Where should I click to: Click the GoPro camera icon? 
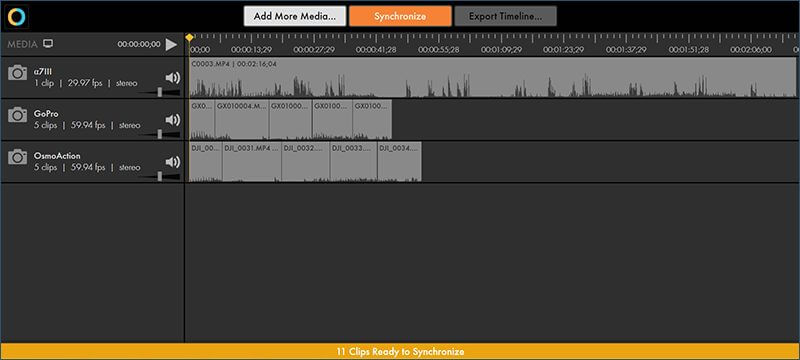tap(17, 115)
